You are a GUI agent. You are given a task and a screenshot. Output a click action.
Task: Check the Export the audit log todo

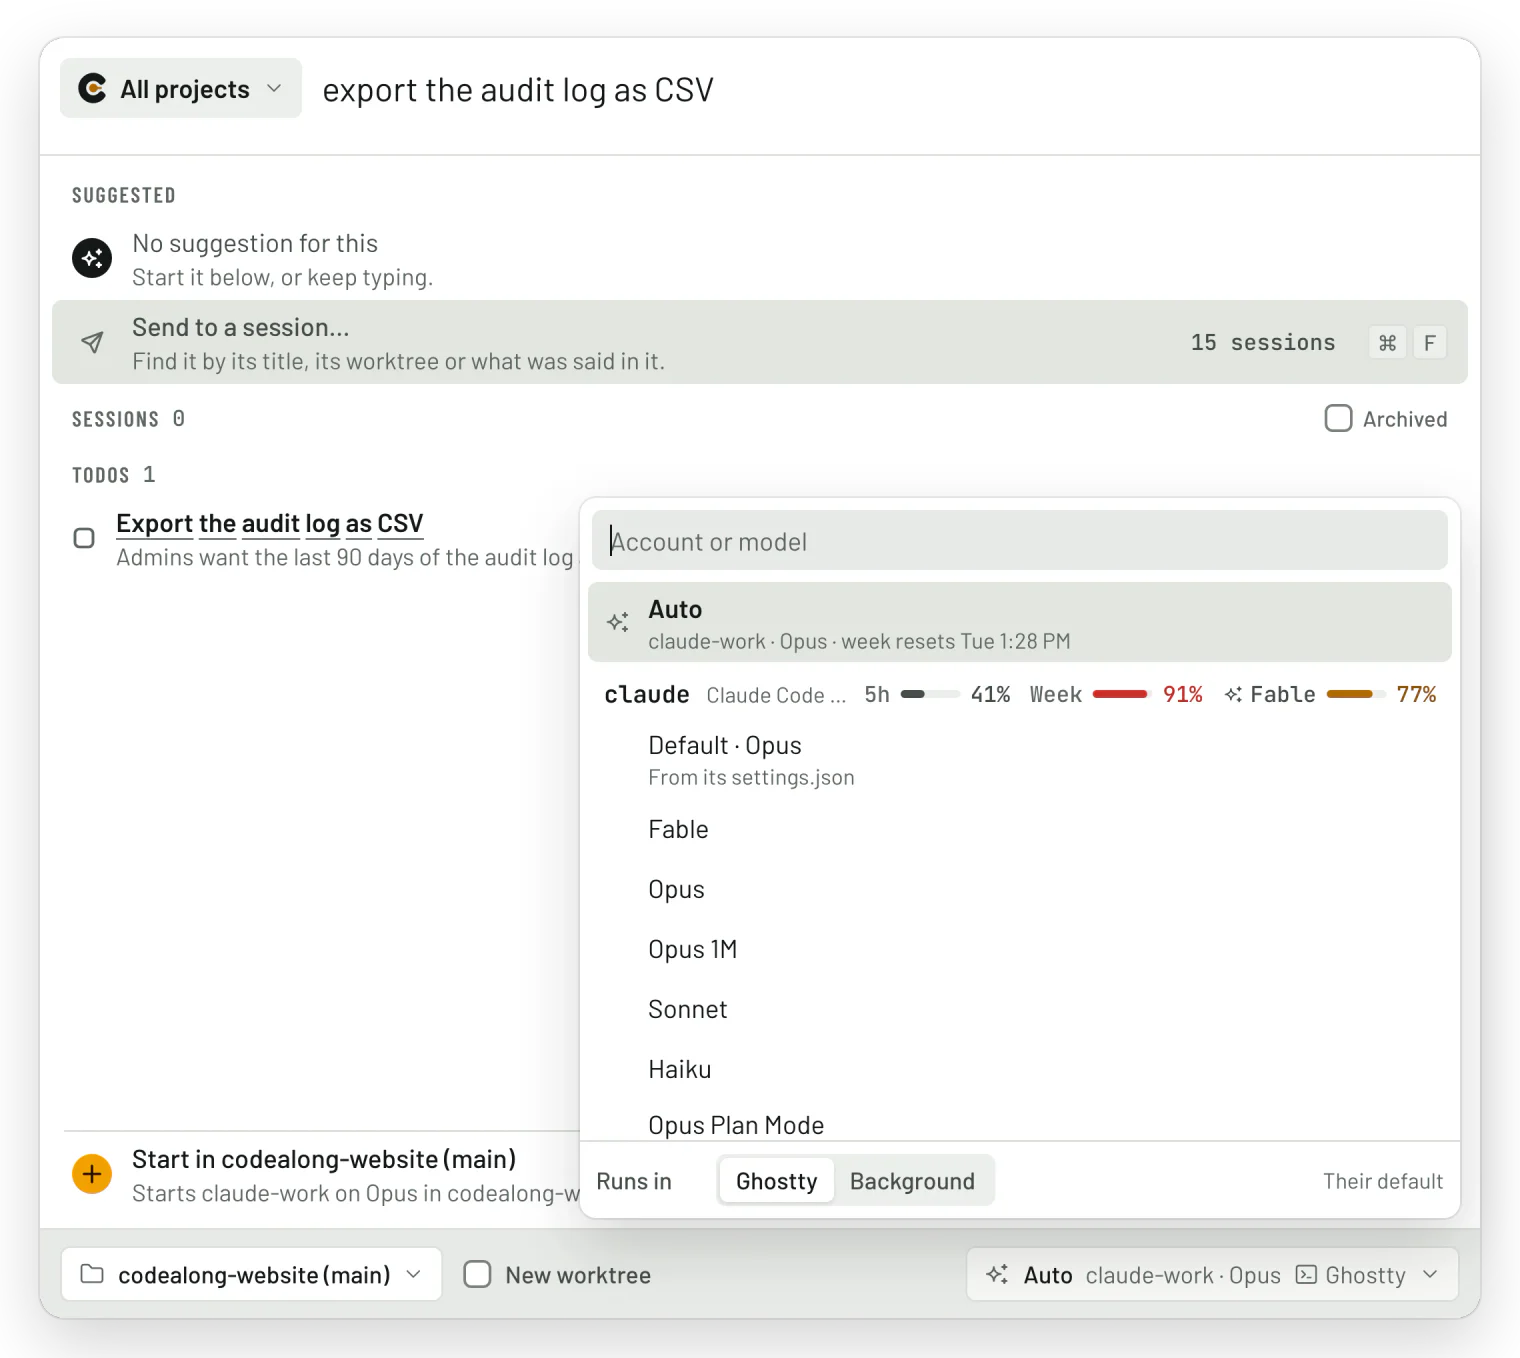(x=84, y=538)
